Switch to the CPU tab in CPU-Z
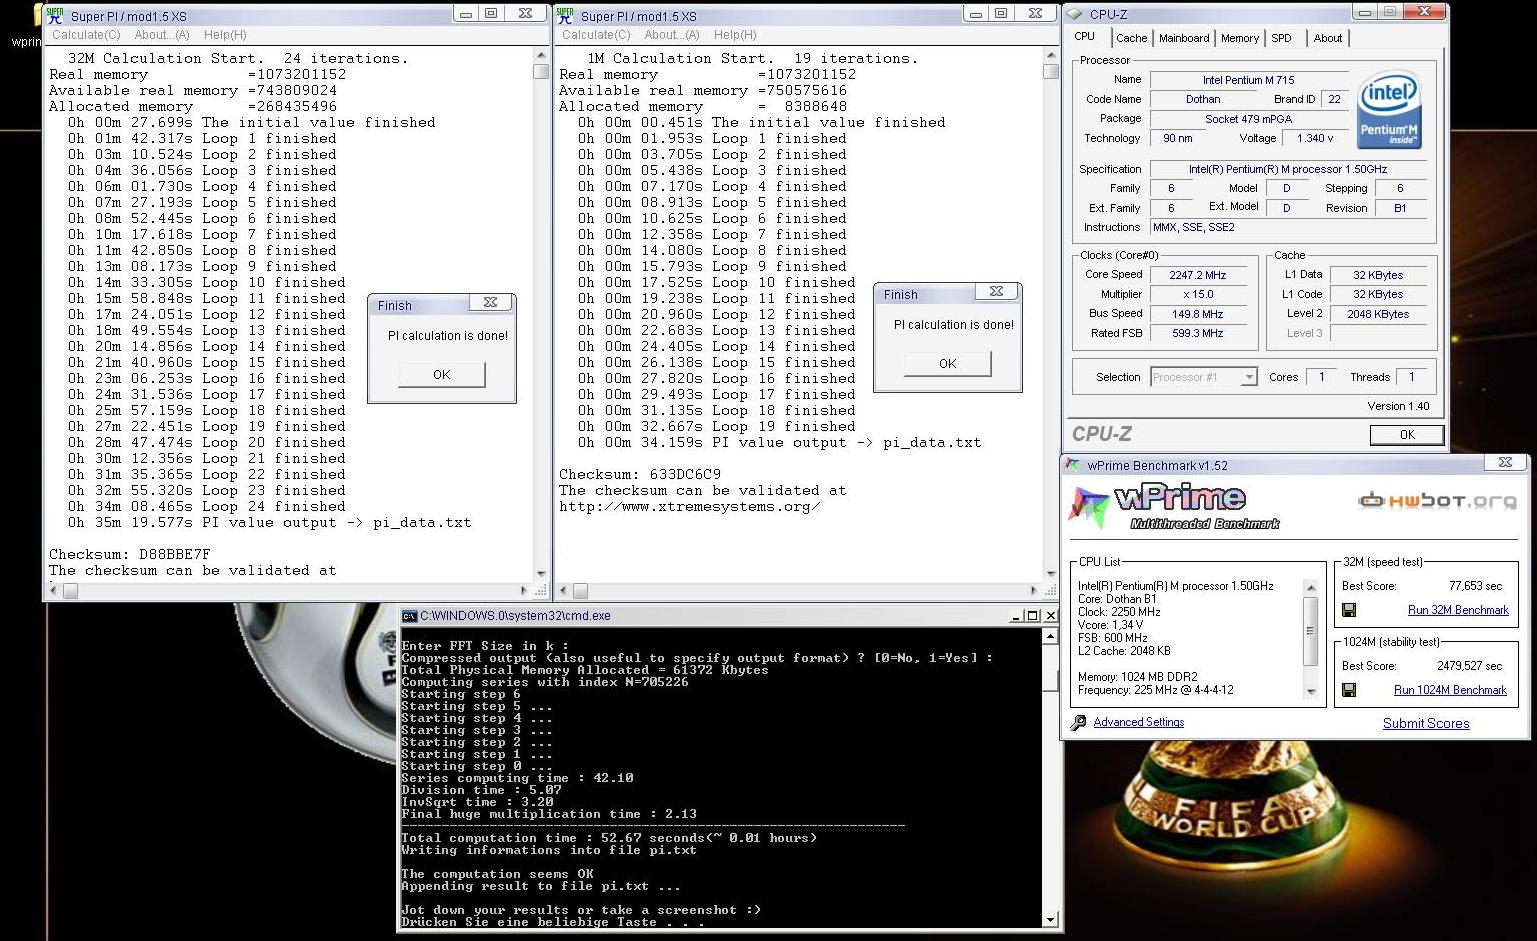 (x=1085, y=36)
